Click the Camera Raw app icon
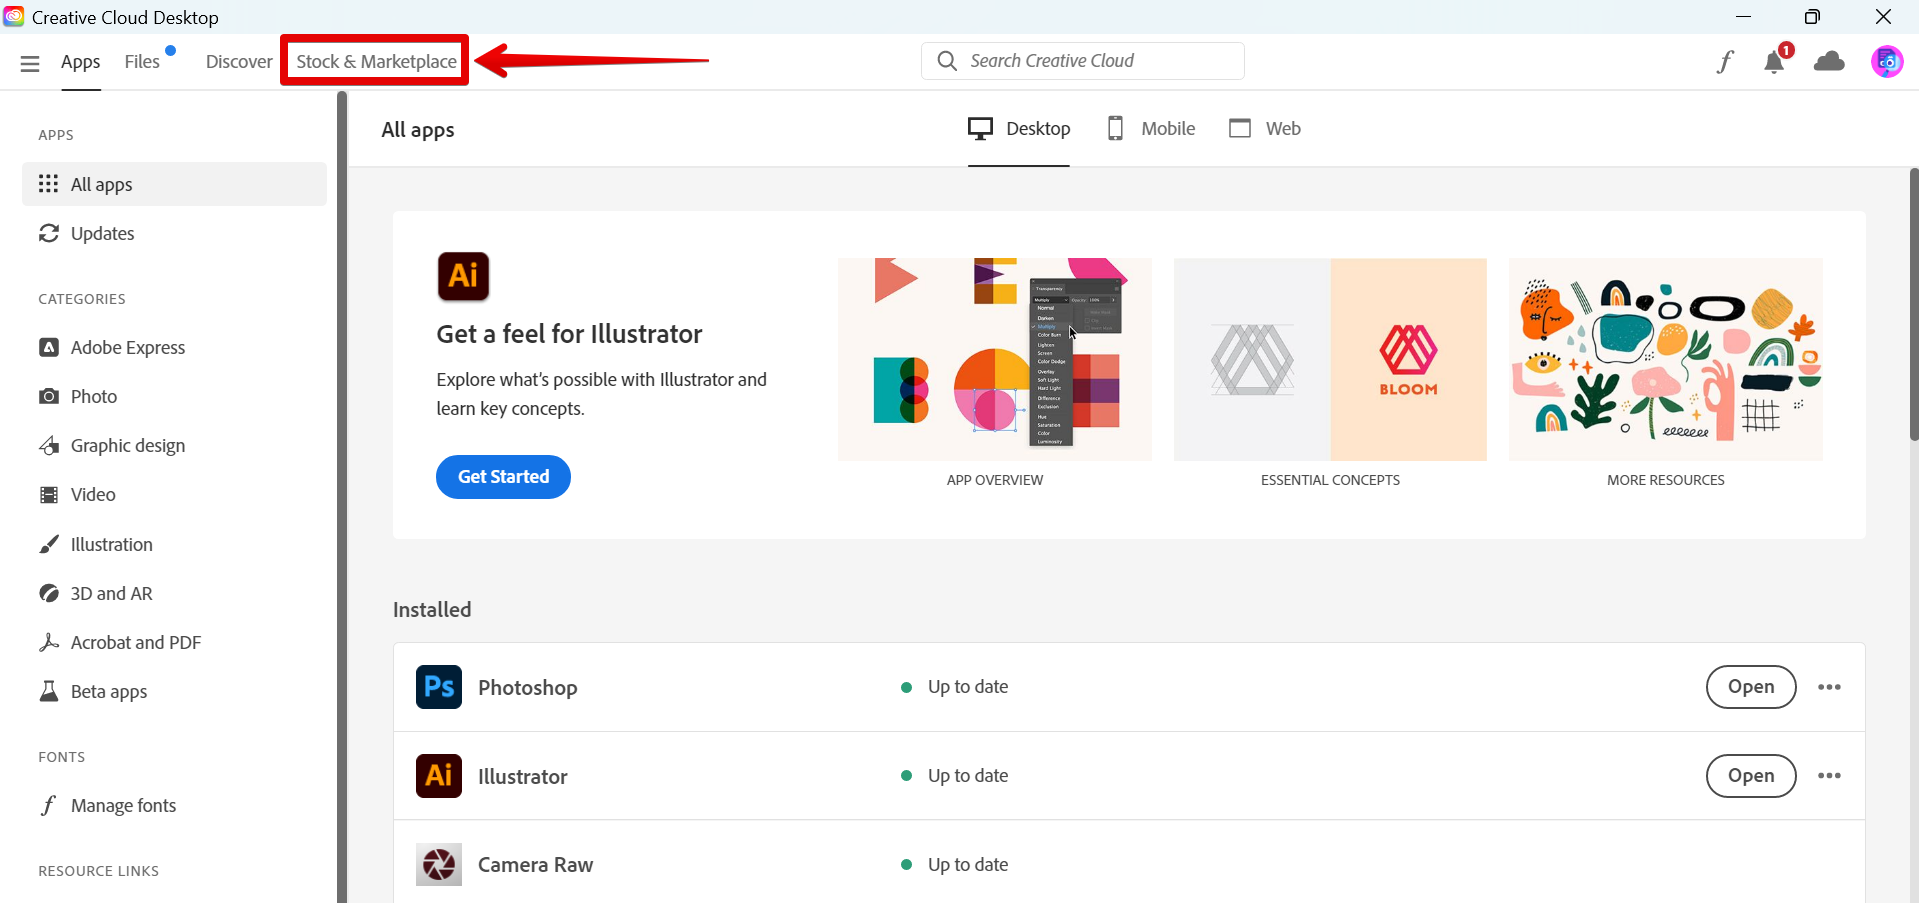 pos(439,865)
